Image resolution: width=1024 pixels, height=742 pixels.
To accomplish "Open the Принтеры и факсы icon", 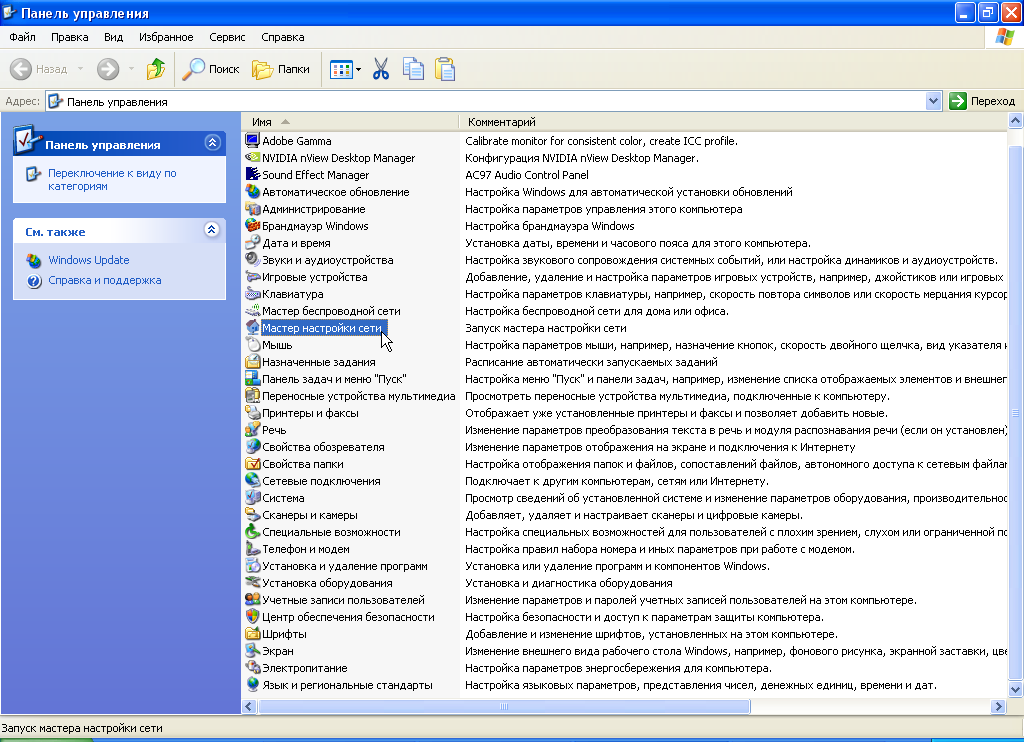I will coord(253,413).
